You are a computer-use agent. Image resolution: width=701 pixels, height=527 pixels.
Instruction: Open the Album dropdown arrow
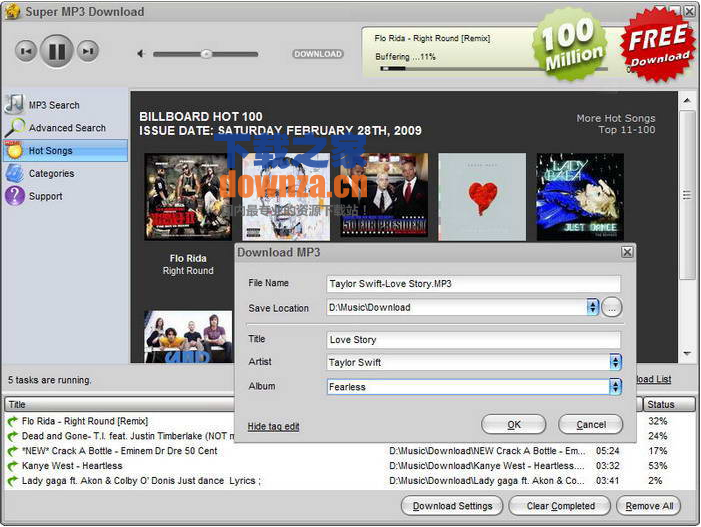click(x=616, y=387)
